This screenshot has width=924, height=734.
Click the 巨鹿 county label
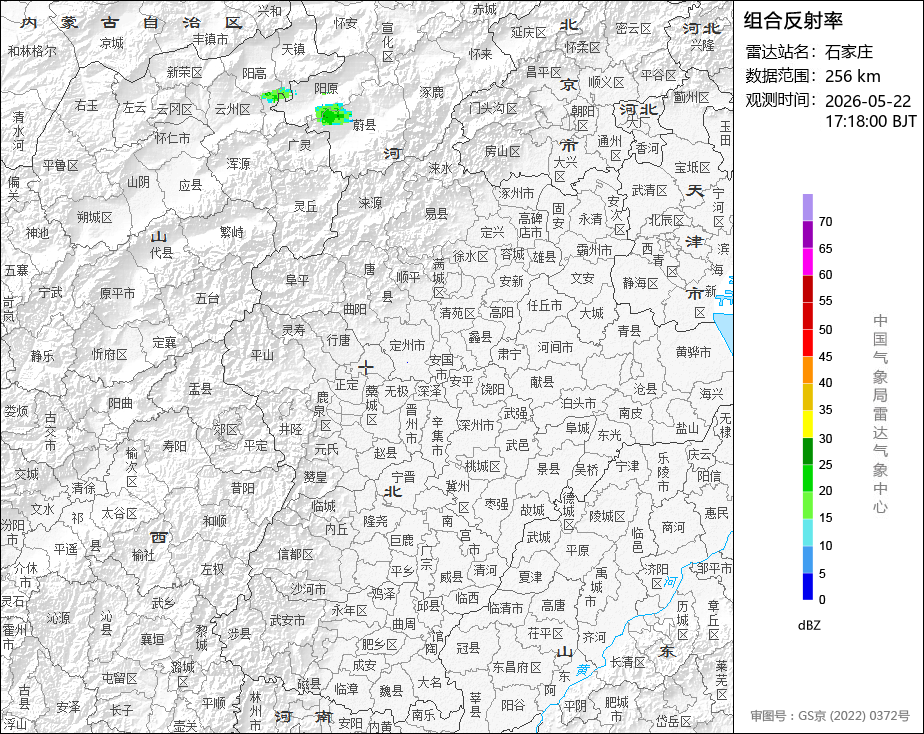point(401,540)
